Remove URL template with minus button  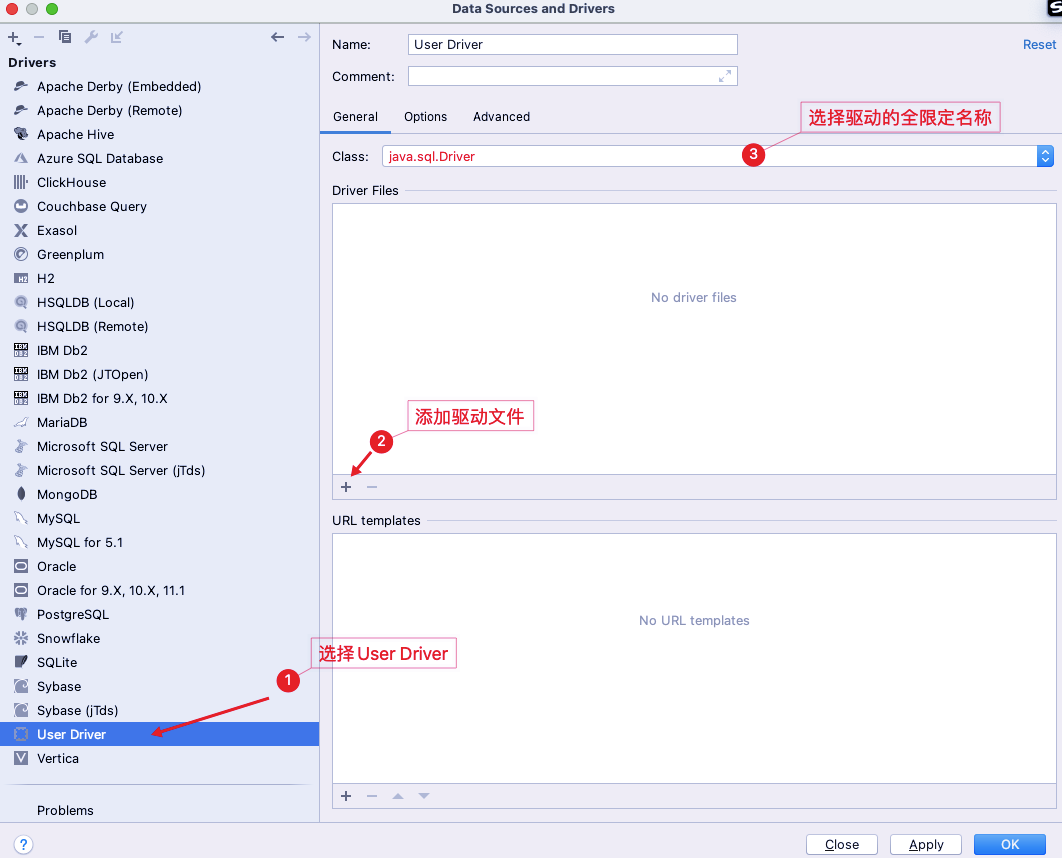(372, 796)
